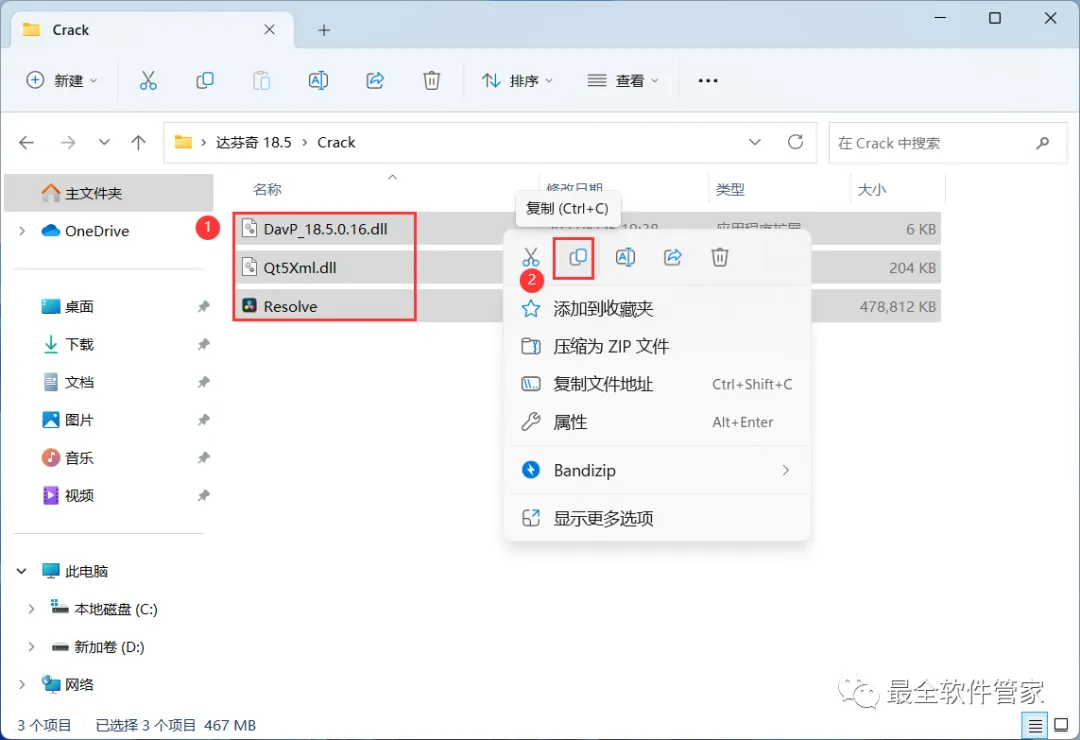Click Cut icon in context menu

coord(530,258)
